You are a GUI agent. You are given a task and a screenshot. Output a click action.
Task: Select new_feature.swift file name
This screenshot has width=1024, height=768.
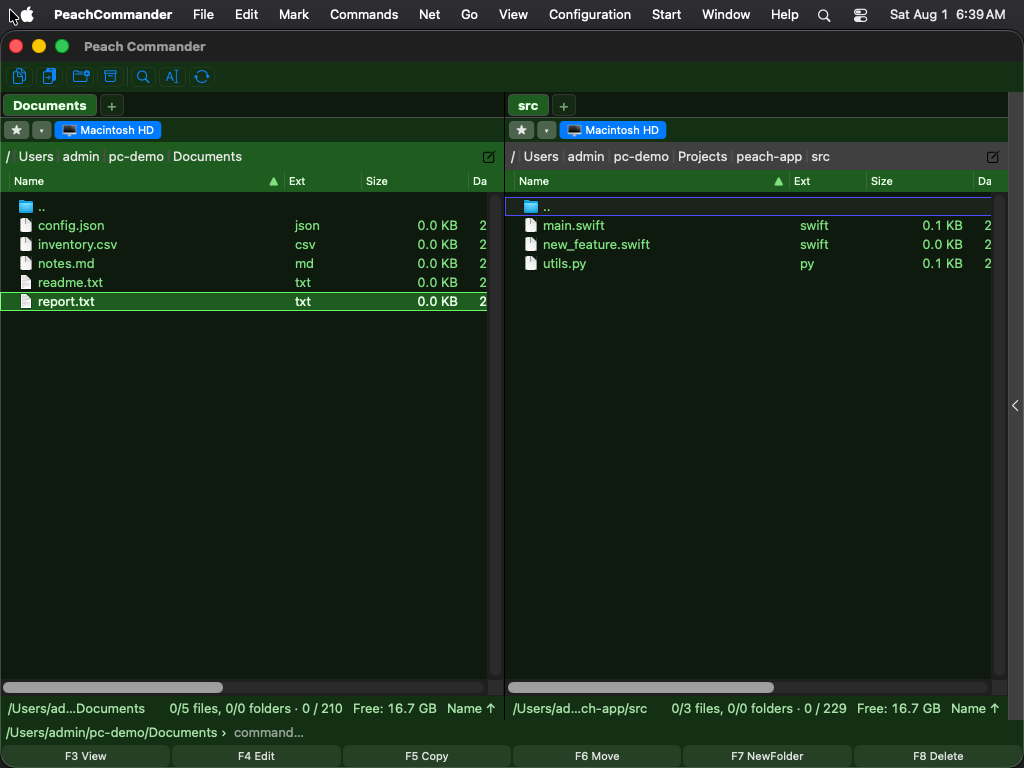[x=596, y=244]
